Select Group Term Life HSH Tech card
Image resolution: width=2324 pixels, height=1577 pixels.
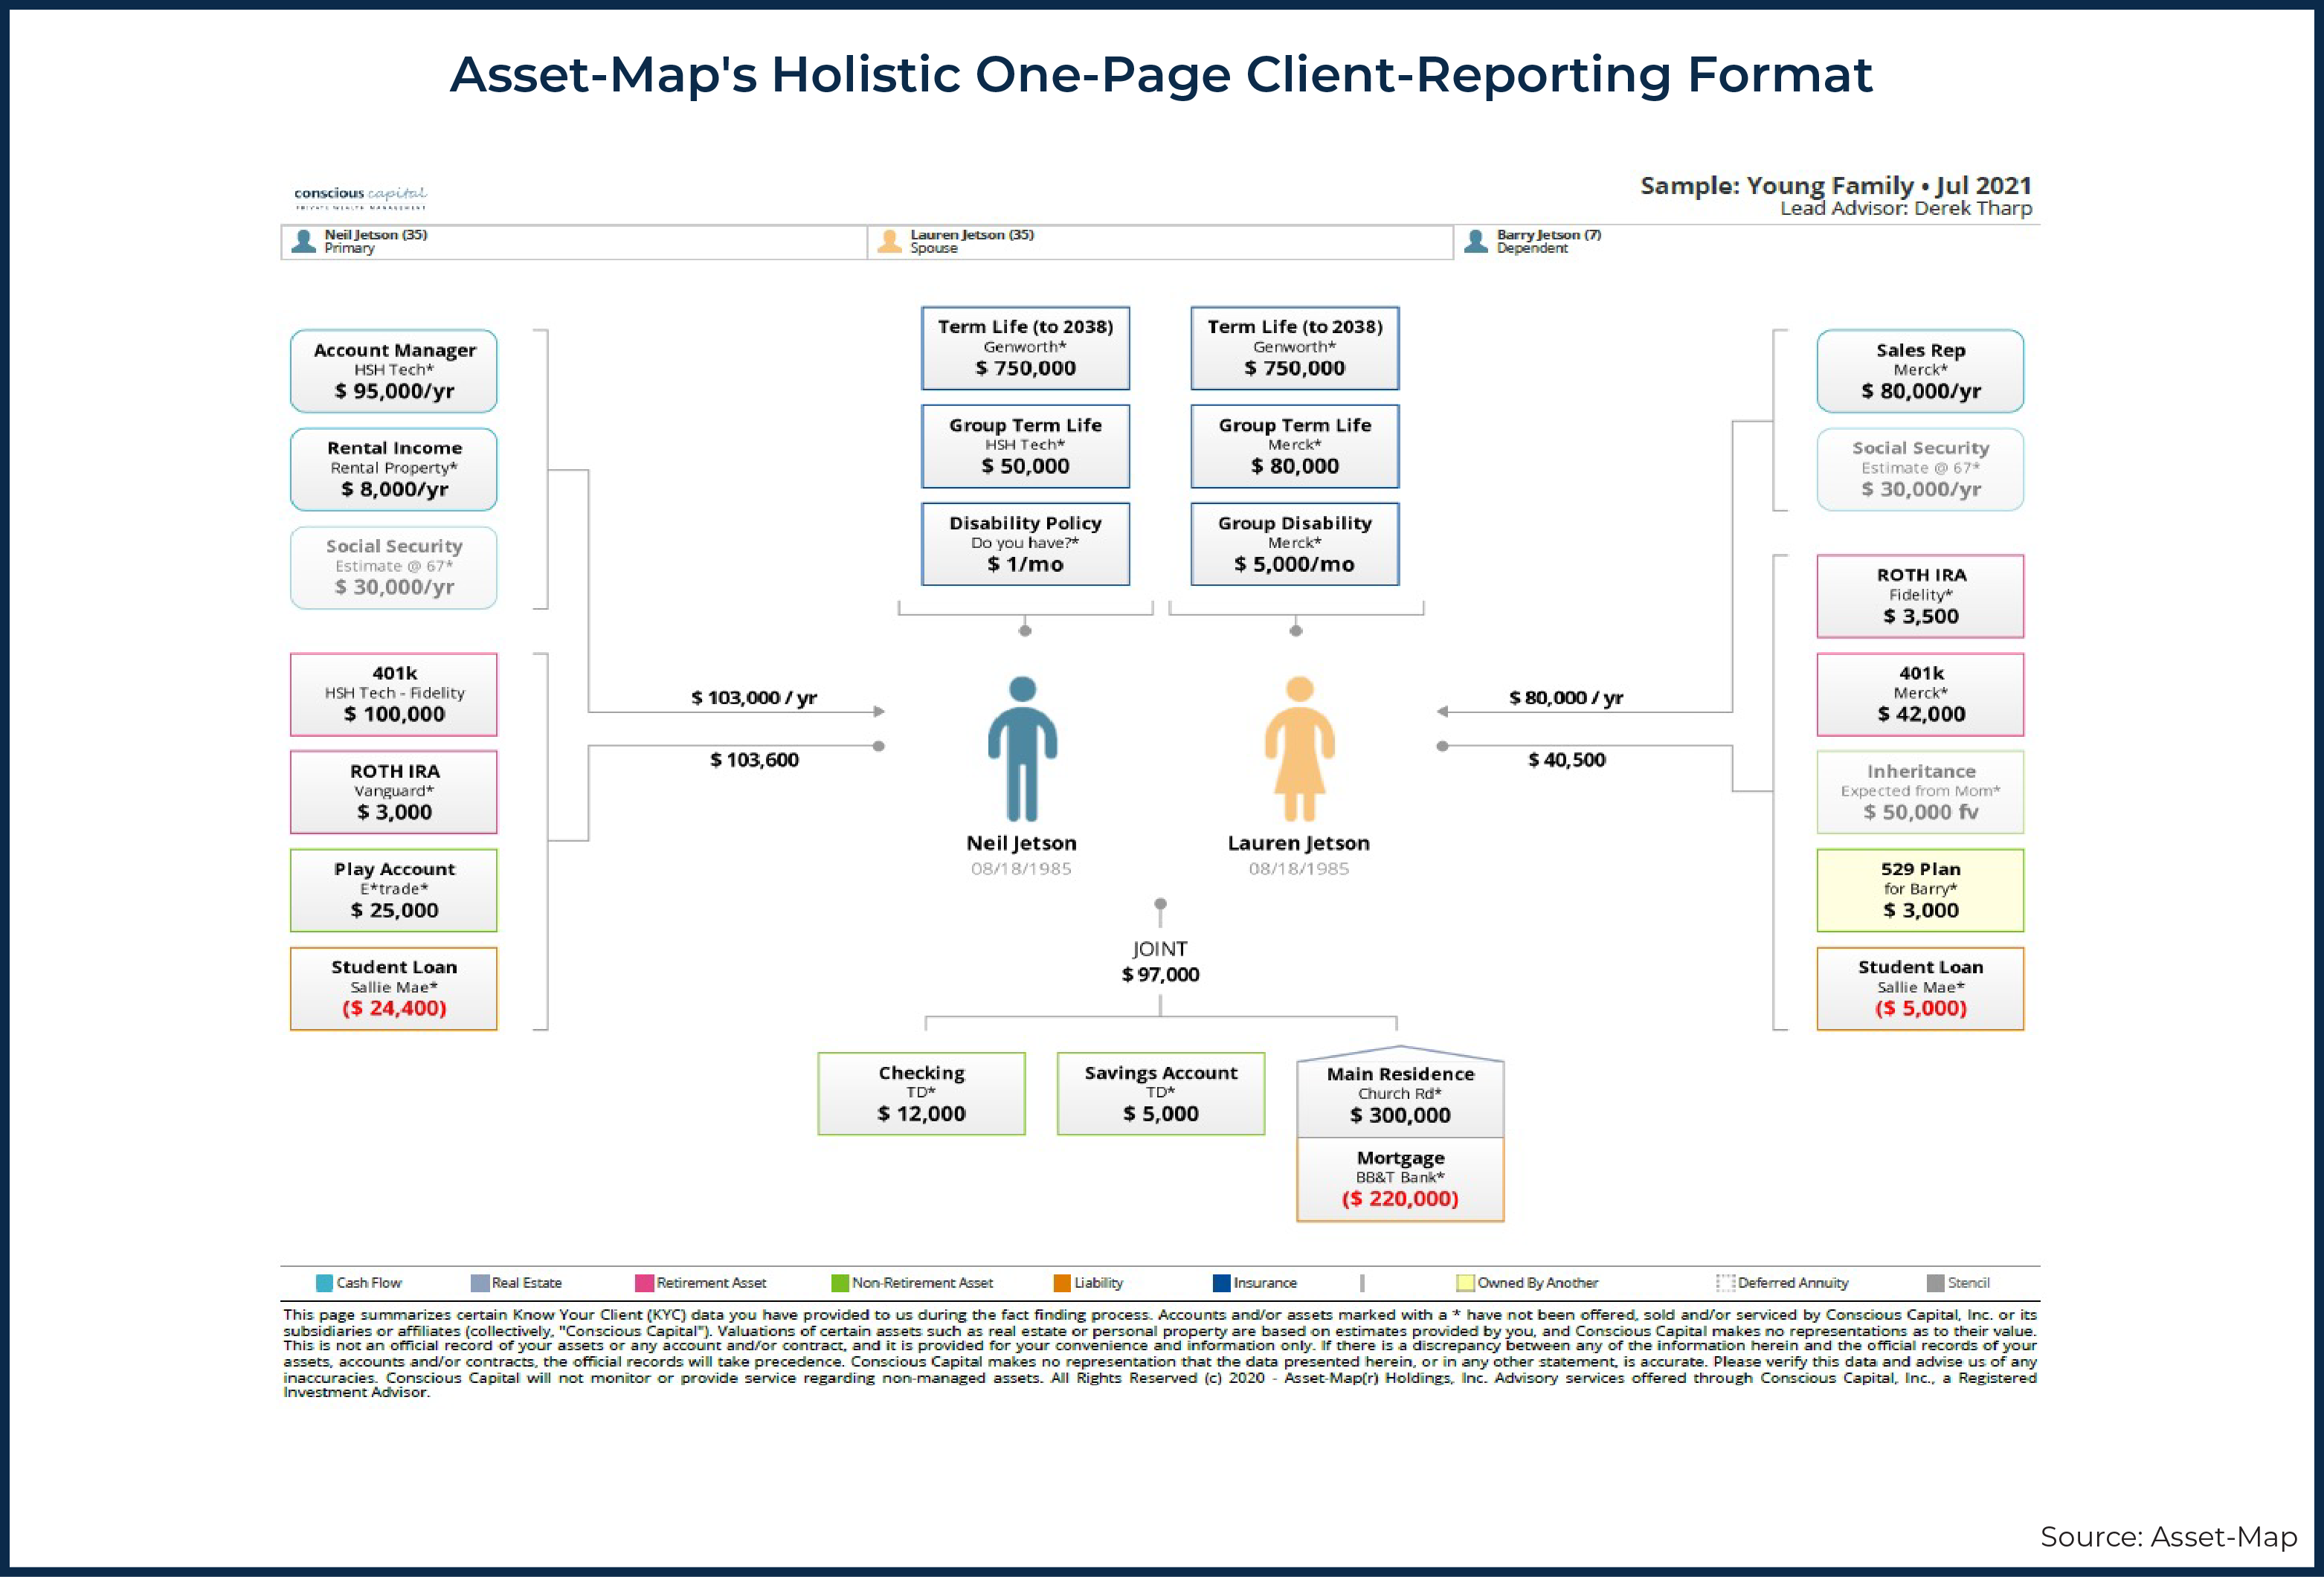point(1025,446)
